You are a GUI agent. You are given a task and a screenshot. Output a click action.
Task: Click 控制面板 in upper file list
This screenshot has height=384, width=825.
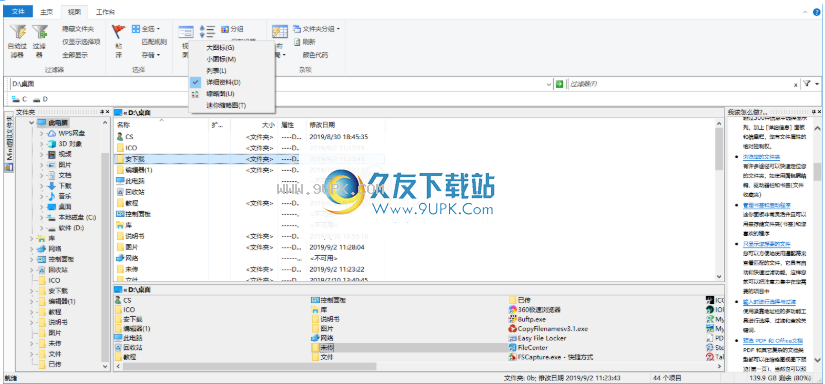click(134, 214)
